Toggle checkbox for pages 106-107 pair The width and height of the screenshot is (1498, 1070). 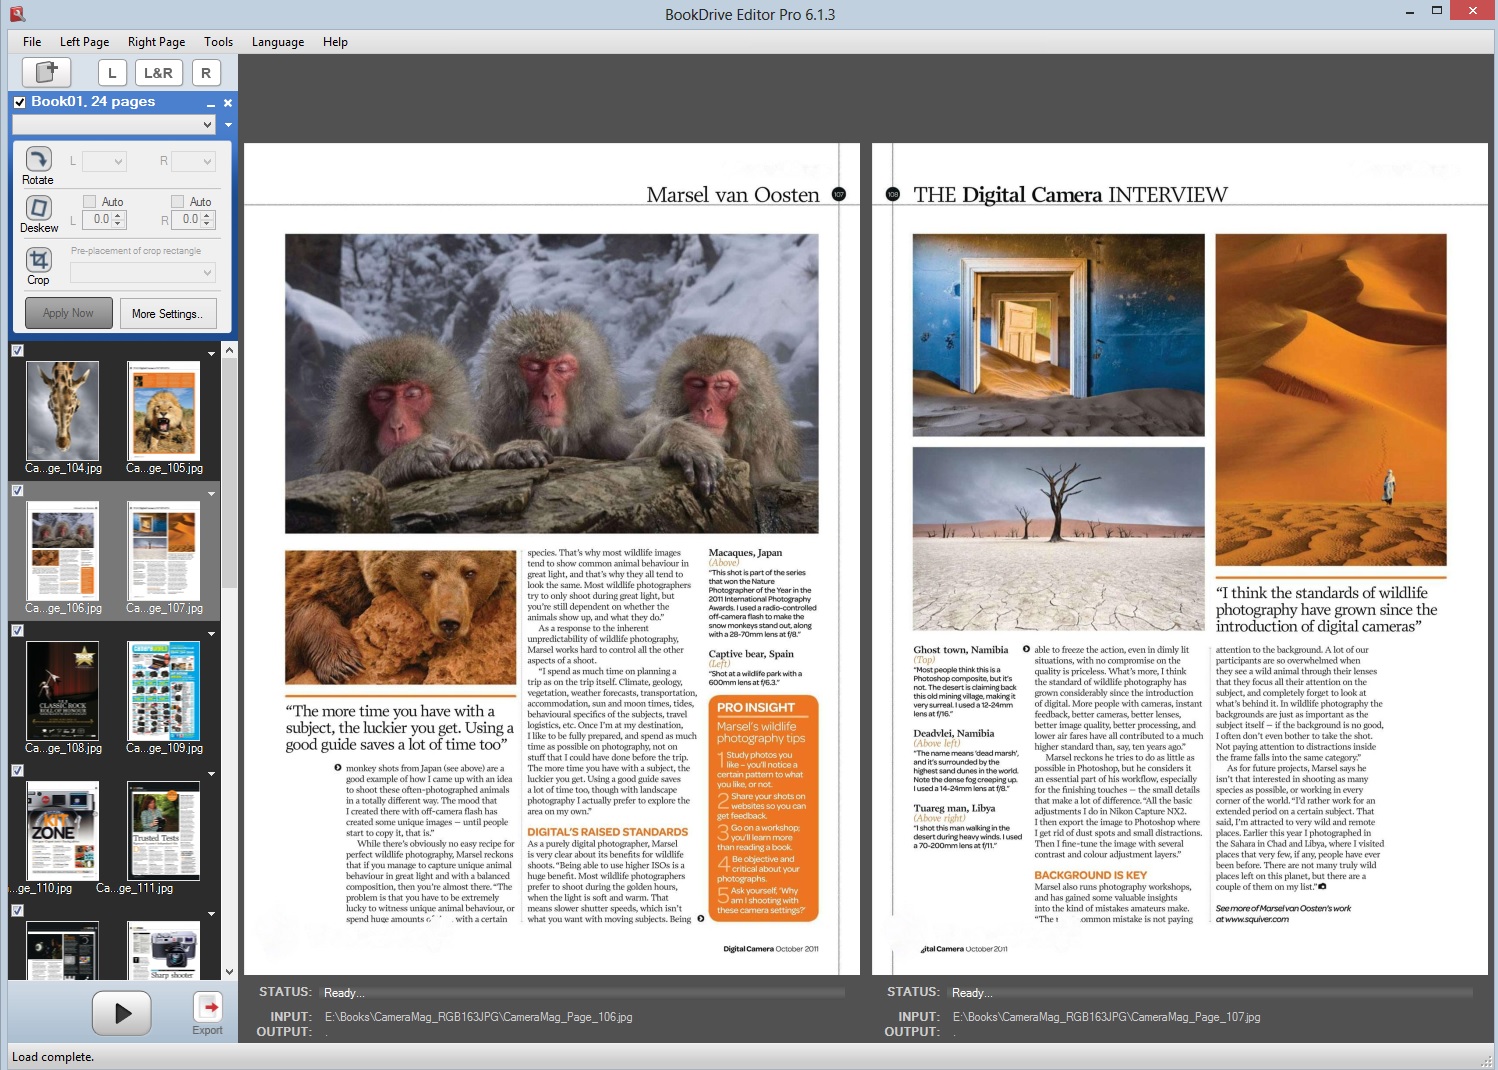point(17,491)
